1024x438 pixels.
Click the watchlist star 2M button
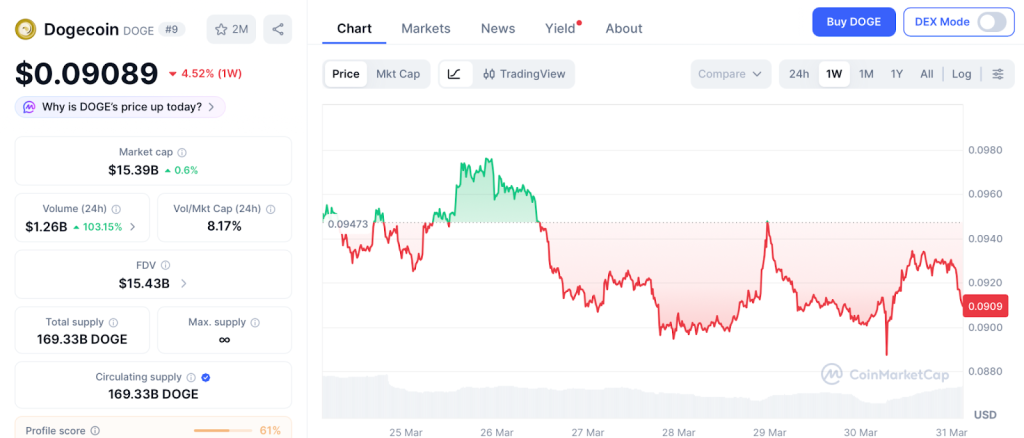tap(231, 29)
